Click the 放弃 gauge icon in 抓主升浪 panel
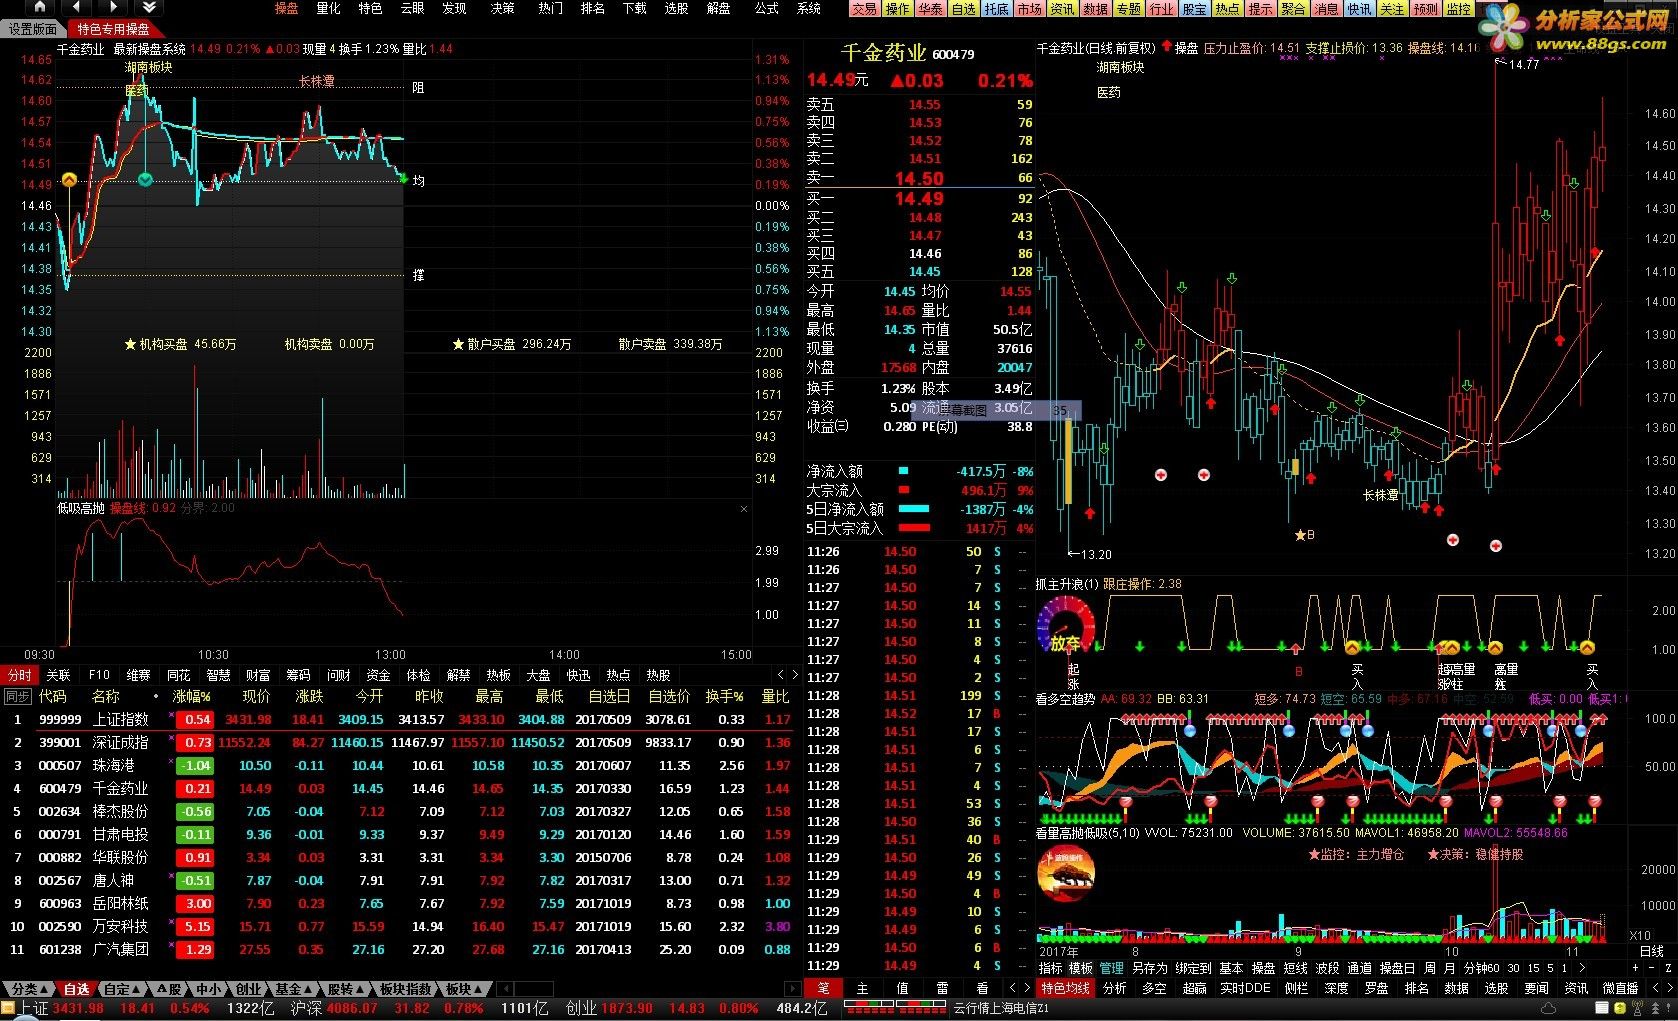The width and height of the screenshot is (1678, 1021). [x=1065, y=625]
